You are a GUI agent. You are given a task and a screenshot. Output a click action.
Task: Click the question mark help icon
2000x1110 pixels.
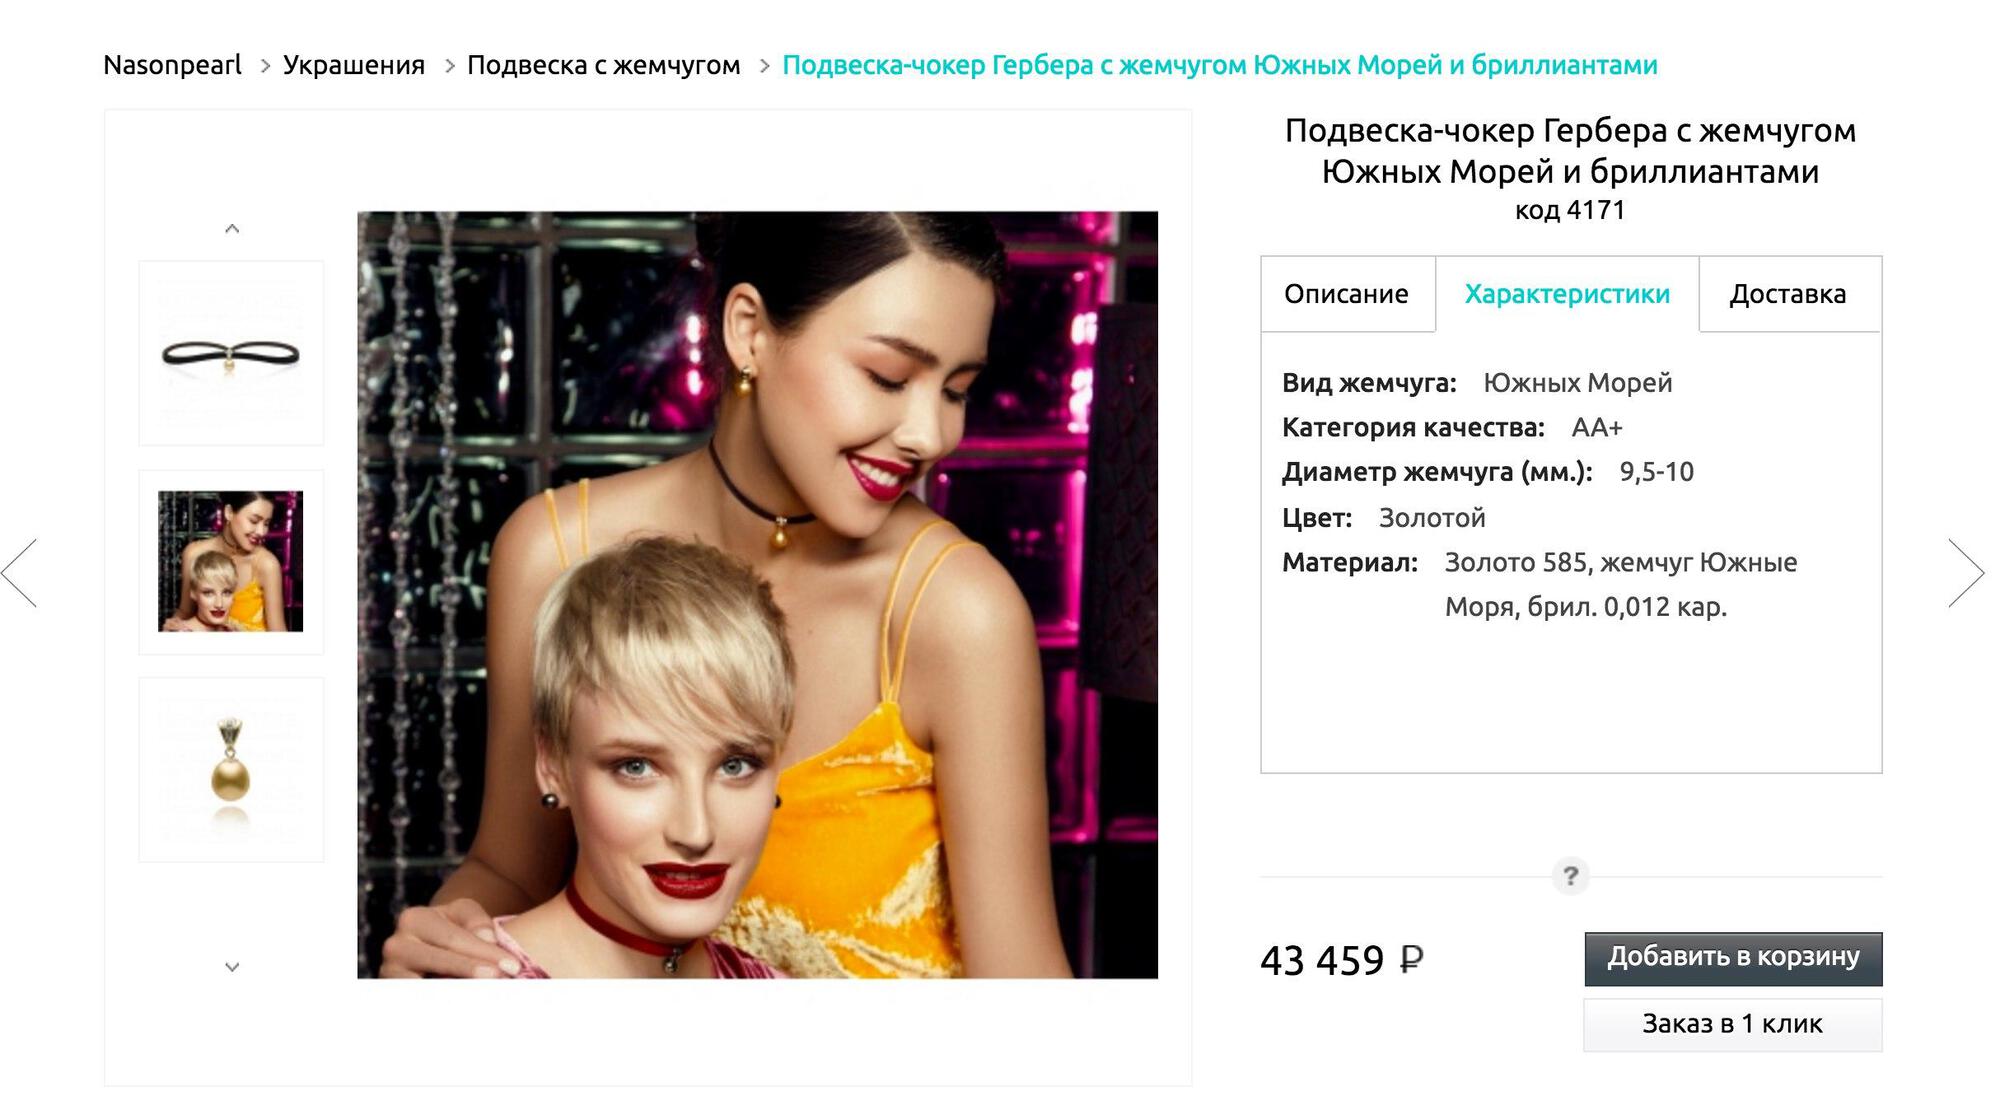(x=1570, y=876)
